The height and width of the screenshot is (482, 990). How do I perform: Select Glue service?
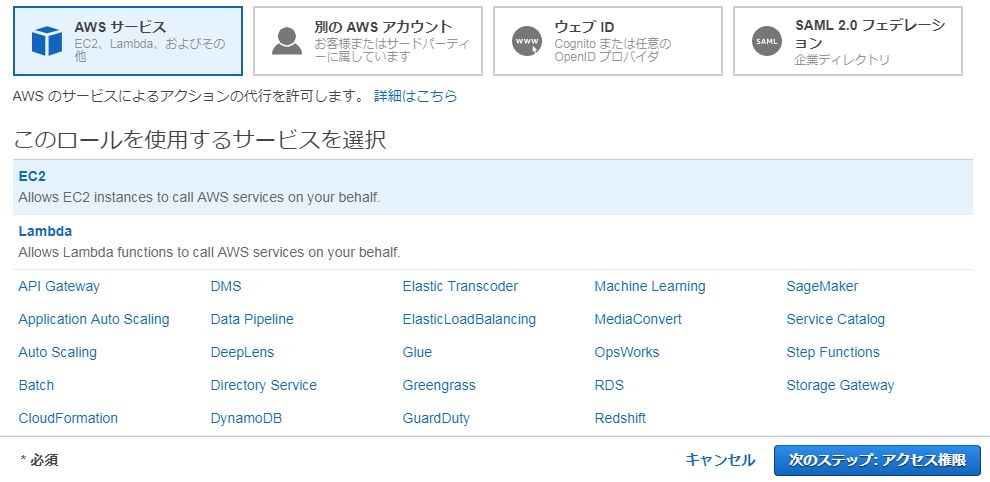[417, 352]
